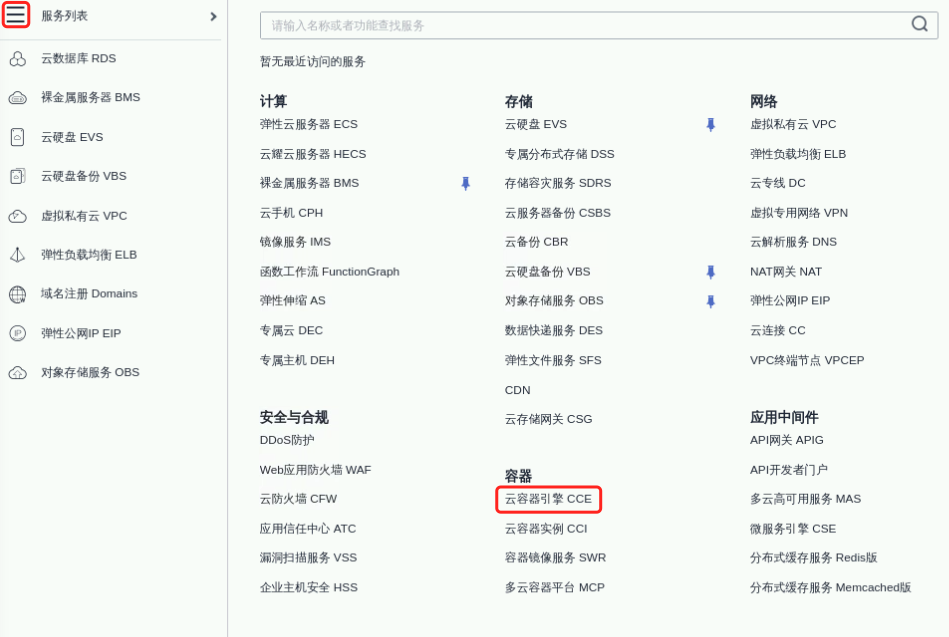Screen dimensions: 949x637
Task: Select 弹性公网IP EIP in the sidebar
Action: 80,333
